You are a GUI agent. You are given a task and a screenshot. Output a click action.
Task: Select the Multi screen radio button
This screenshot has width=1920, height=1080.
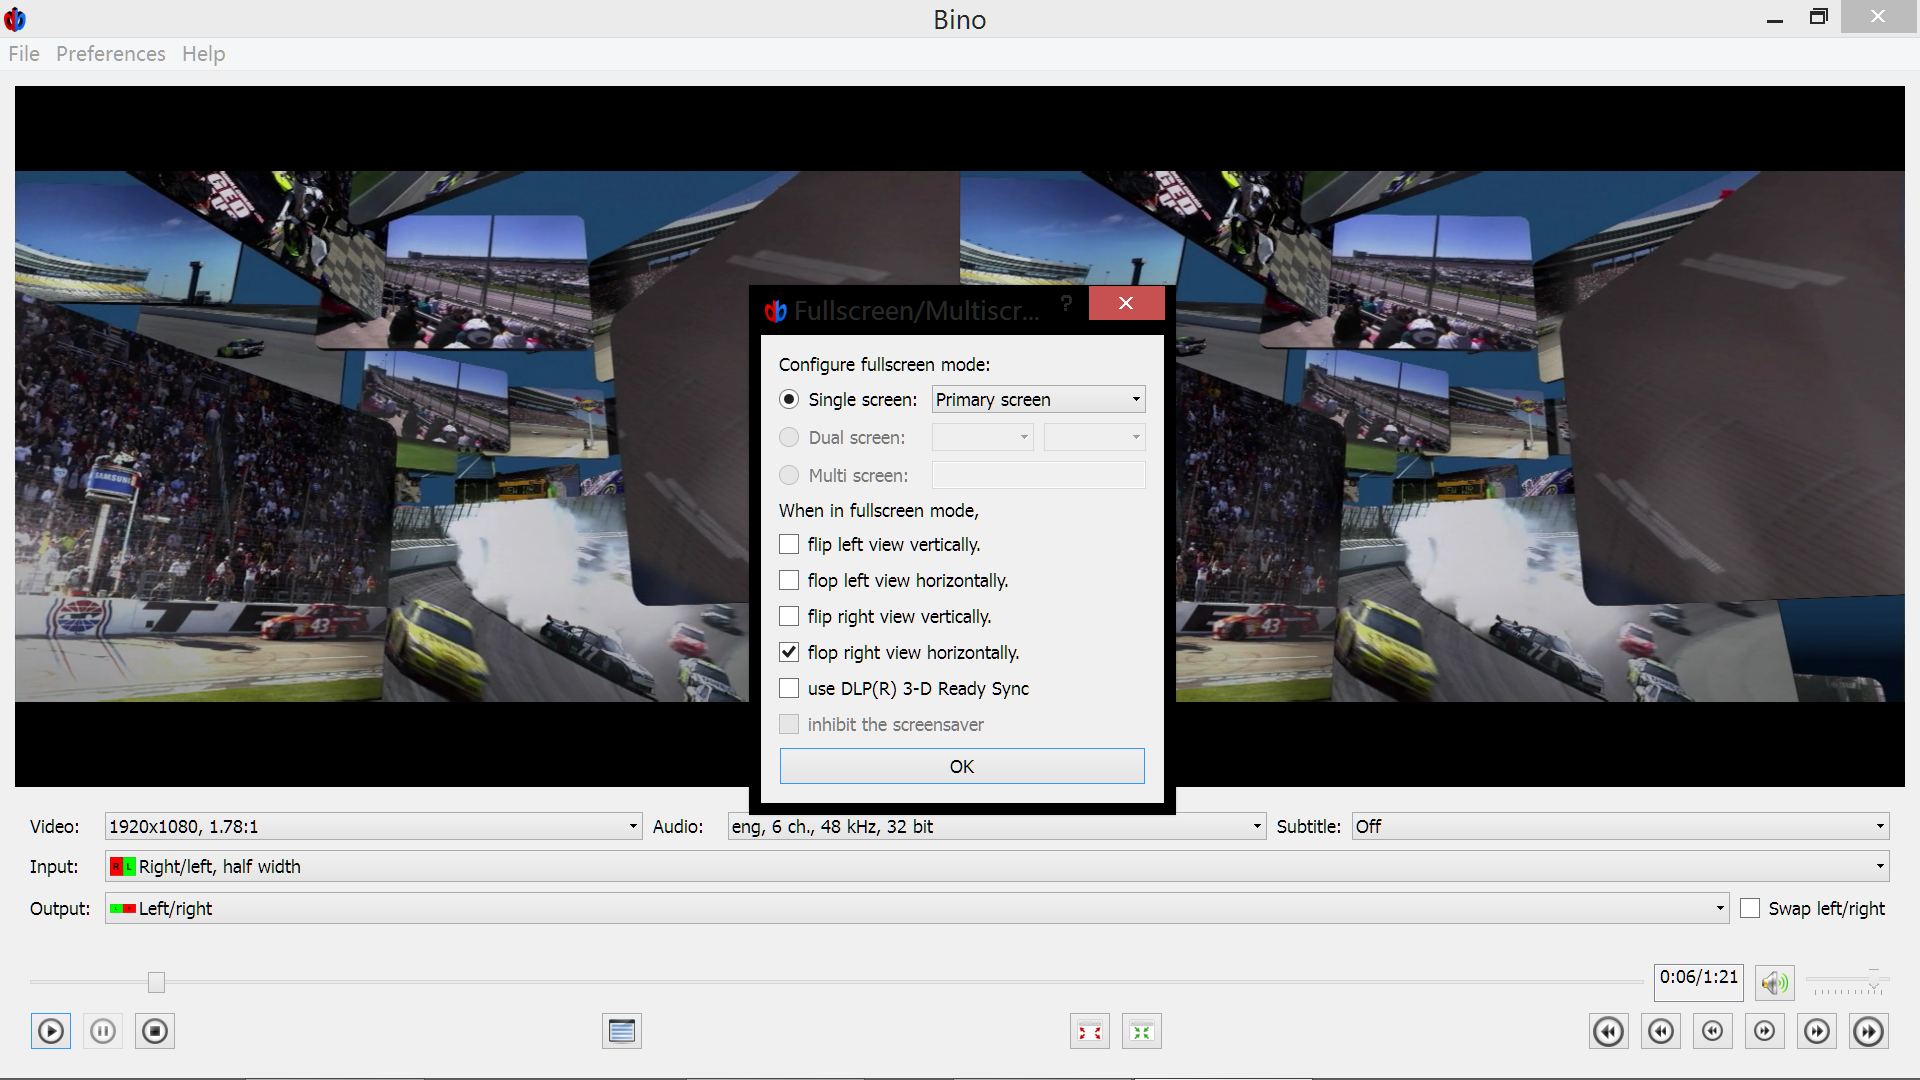789,475
